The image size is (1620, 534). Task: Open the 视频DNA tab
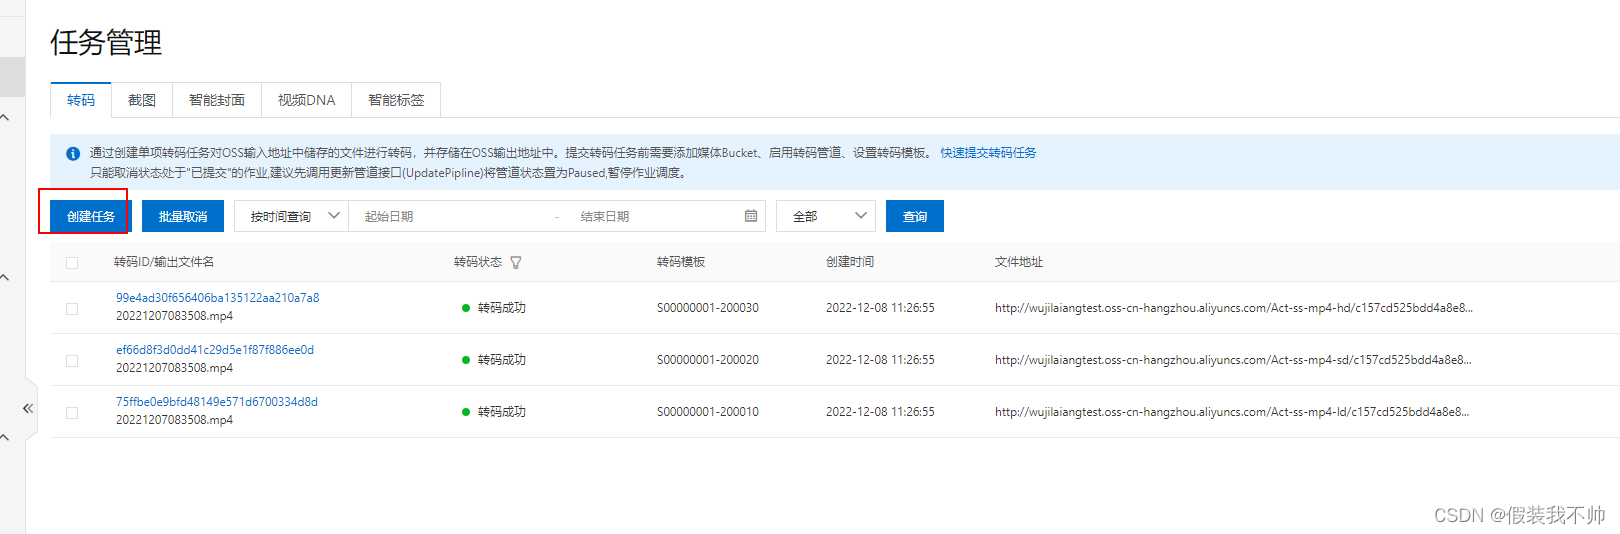307,100
